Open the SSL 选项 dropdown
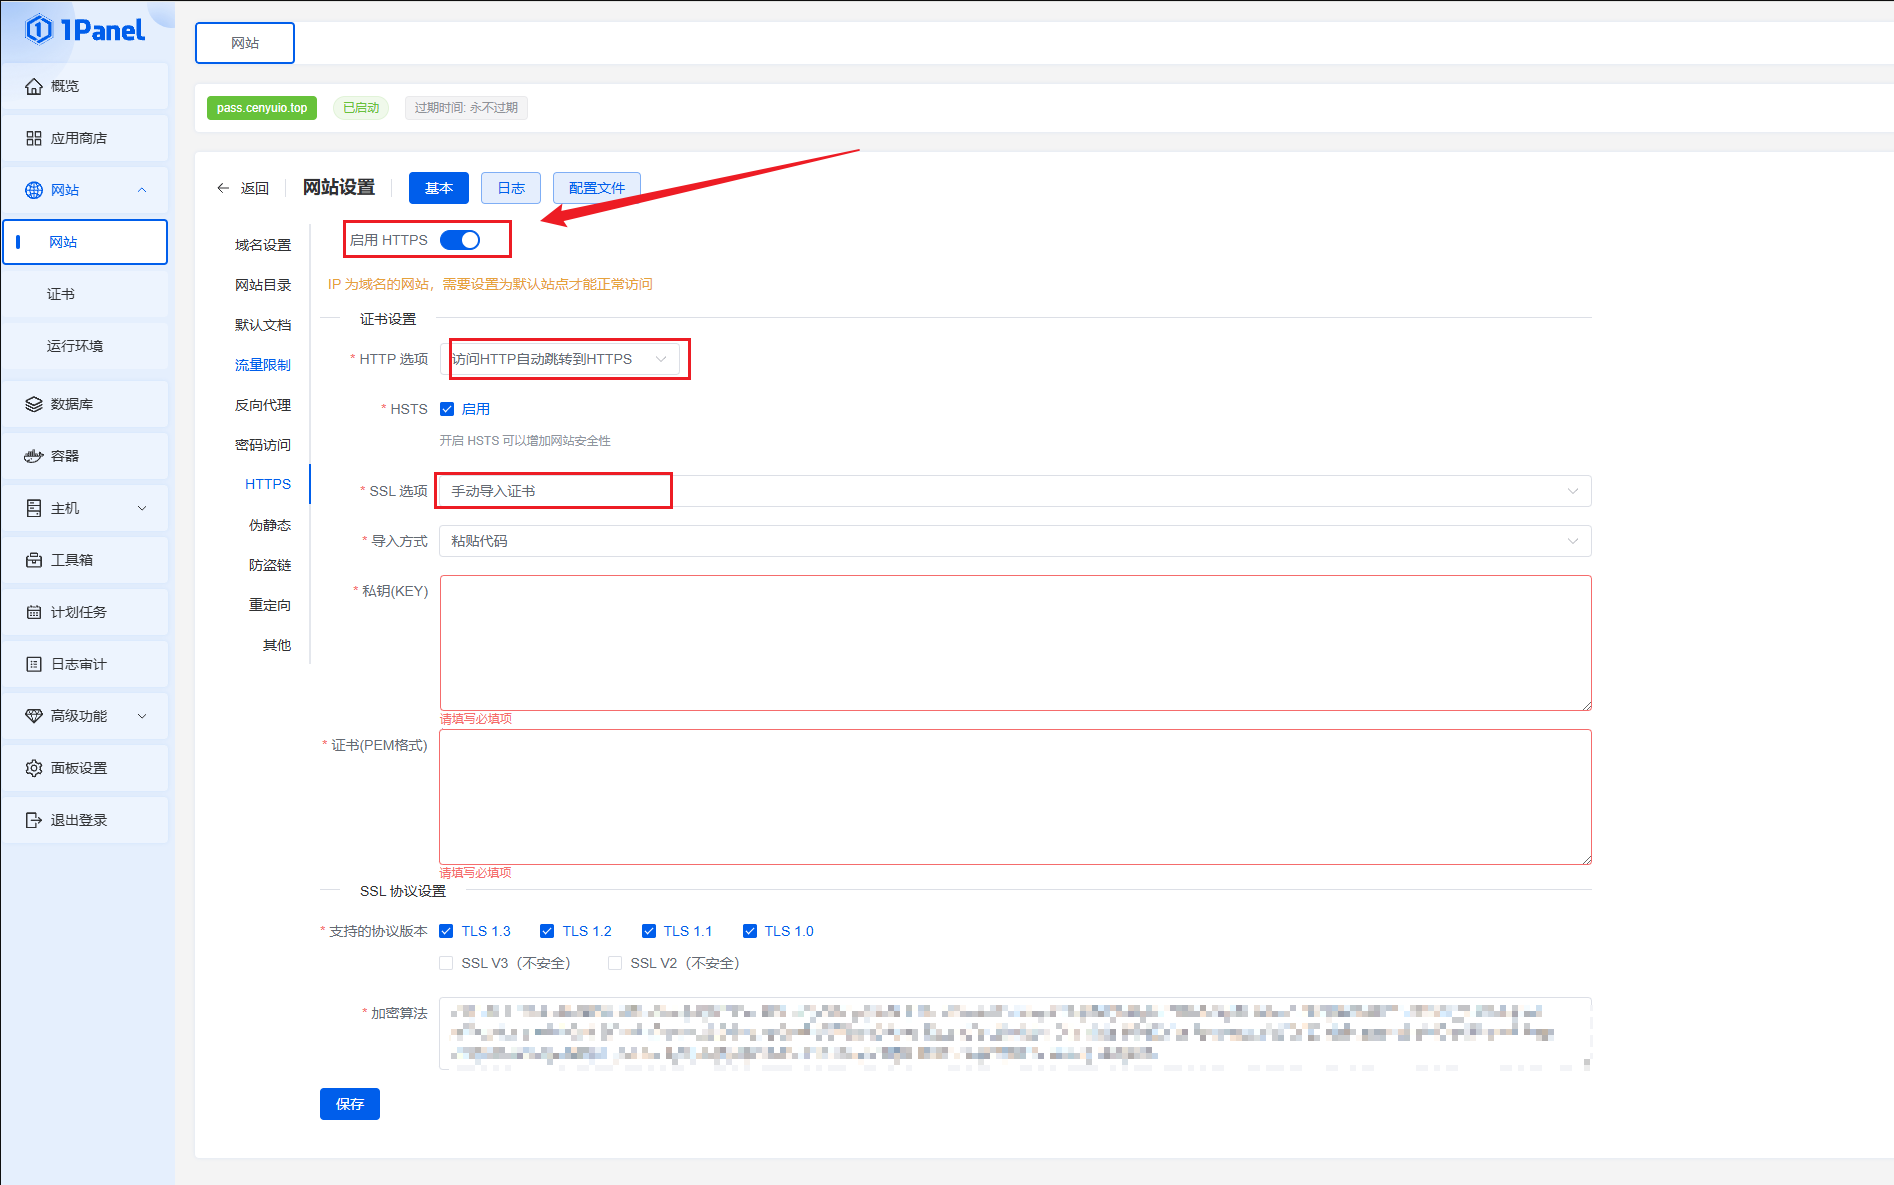 coord(1014,491)
